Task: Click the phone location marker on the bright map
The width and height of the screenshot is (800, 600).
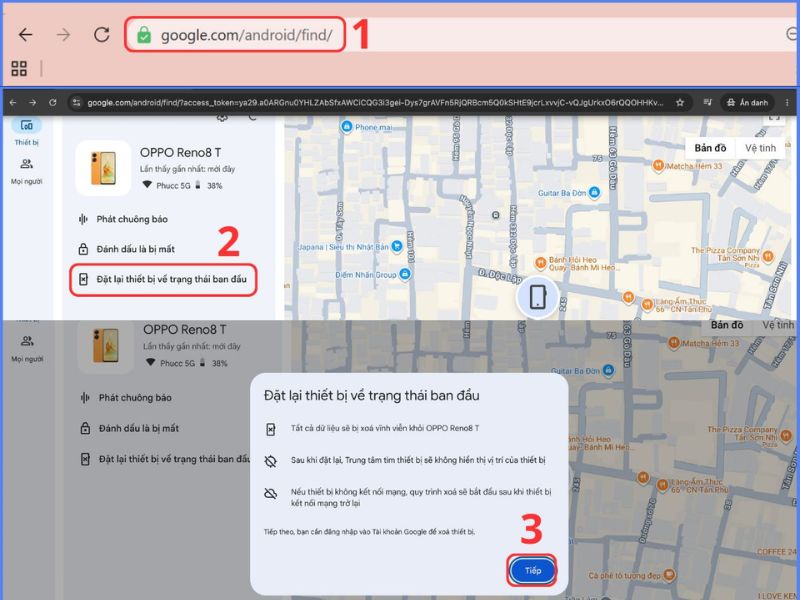Action: (x=538, y=297)
